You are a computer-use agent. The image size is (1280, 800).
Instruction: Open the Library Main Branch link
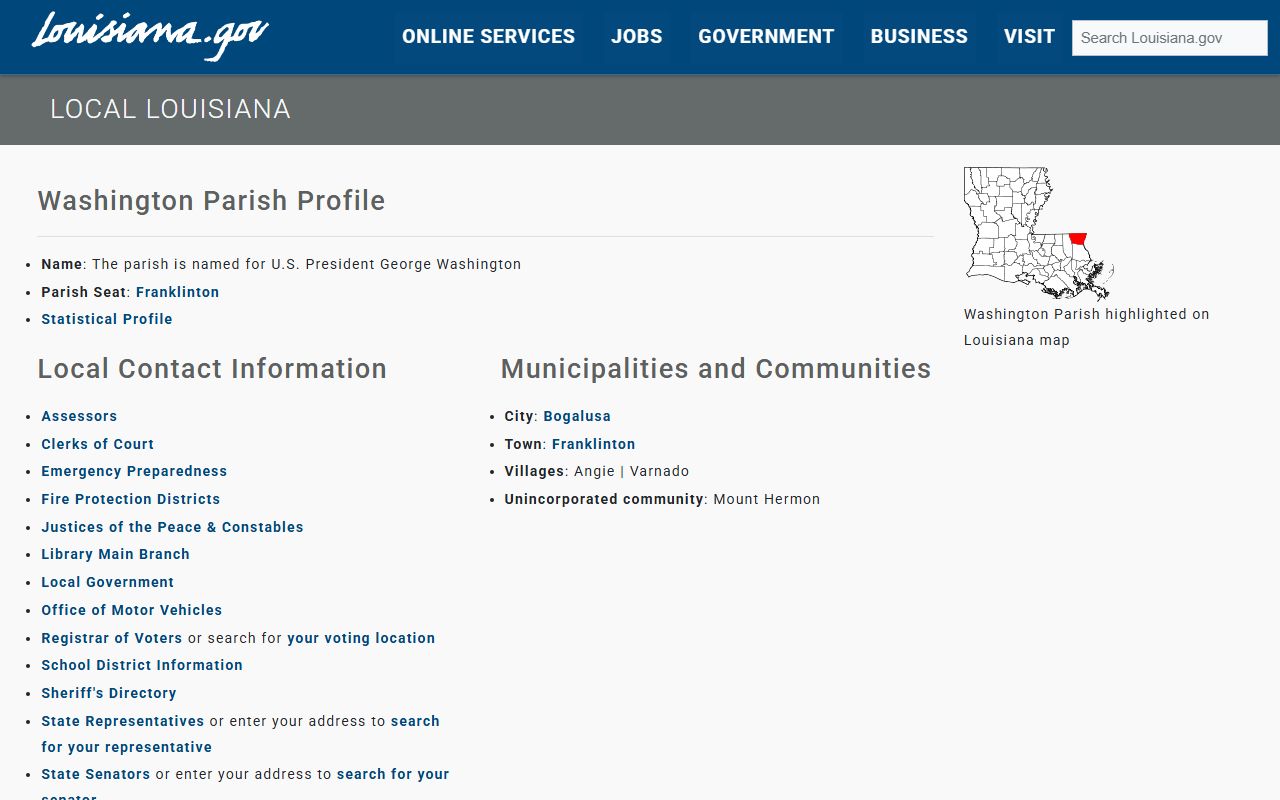coord(115,554)
